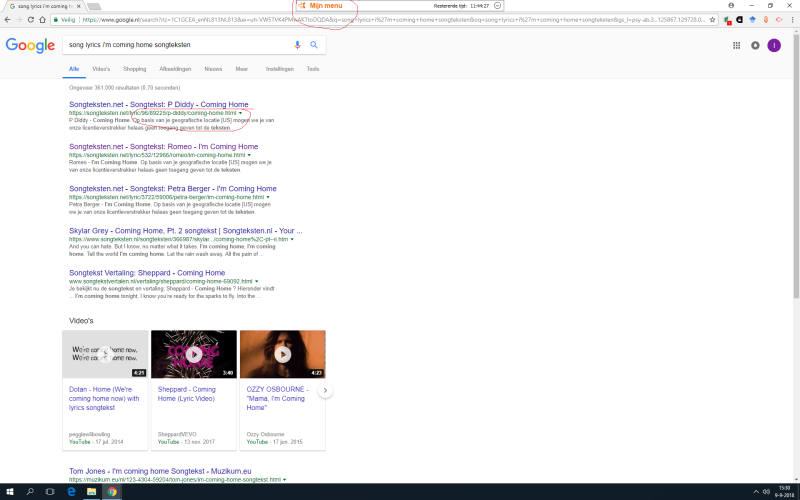Expand dropdown arrow next to Sheppard vertaling URL
The image size is (800, 500).
tap(257, 281)
